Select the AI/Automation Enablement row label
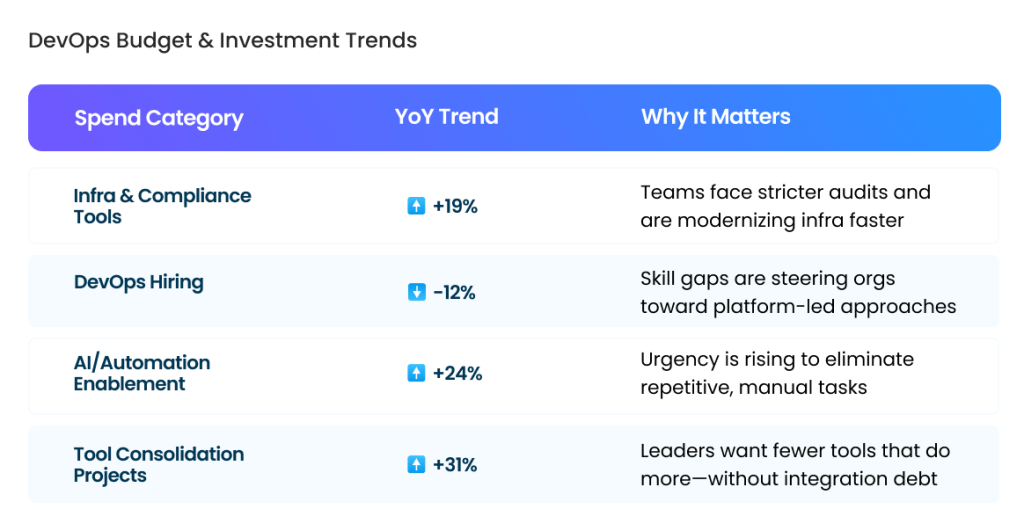 pos(142,372)
